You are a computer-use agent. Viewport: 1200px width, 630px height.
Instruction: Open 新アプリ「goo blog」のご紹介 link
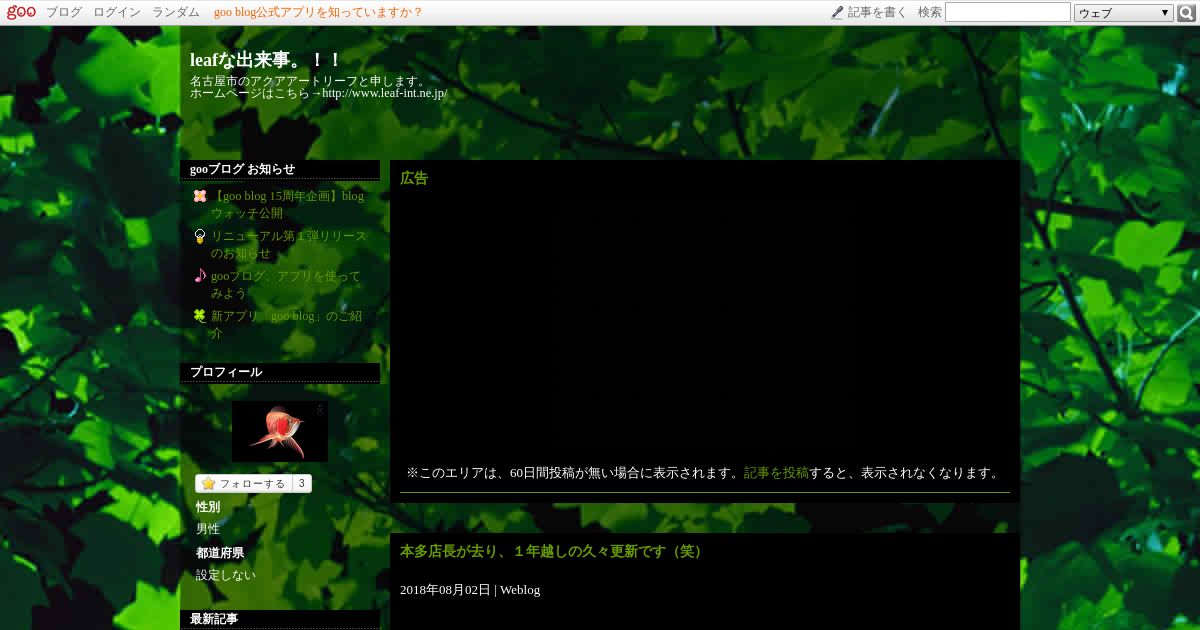pos(286,324)
